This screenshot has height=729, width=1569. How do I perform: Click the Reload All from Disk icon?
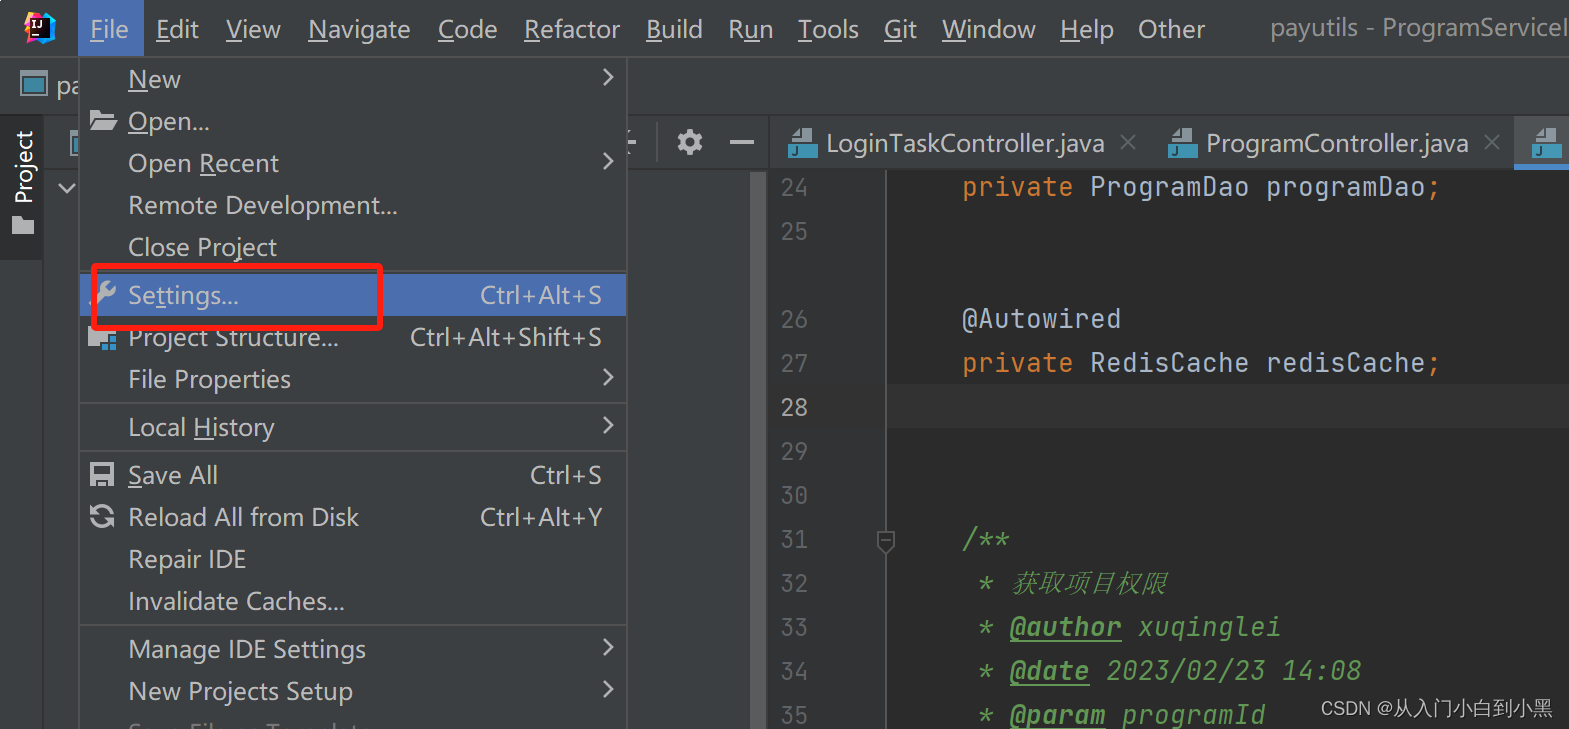pos(102,516)
